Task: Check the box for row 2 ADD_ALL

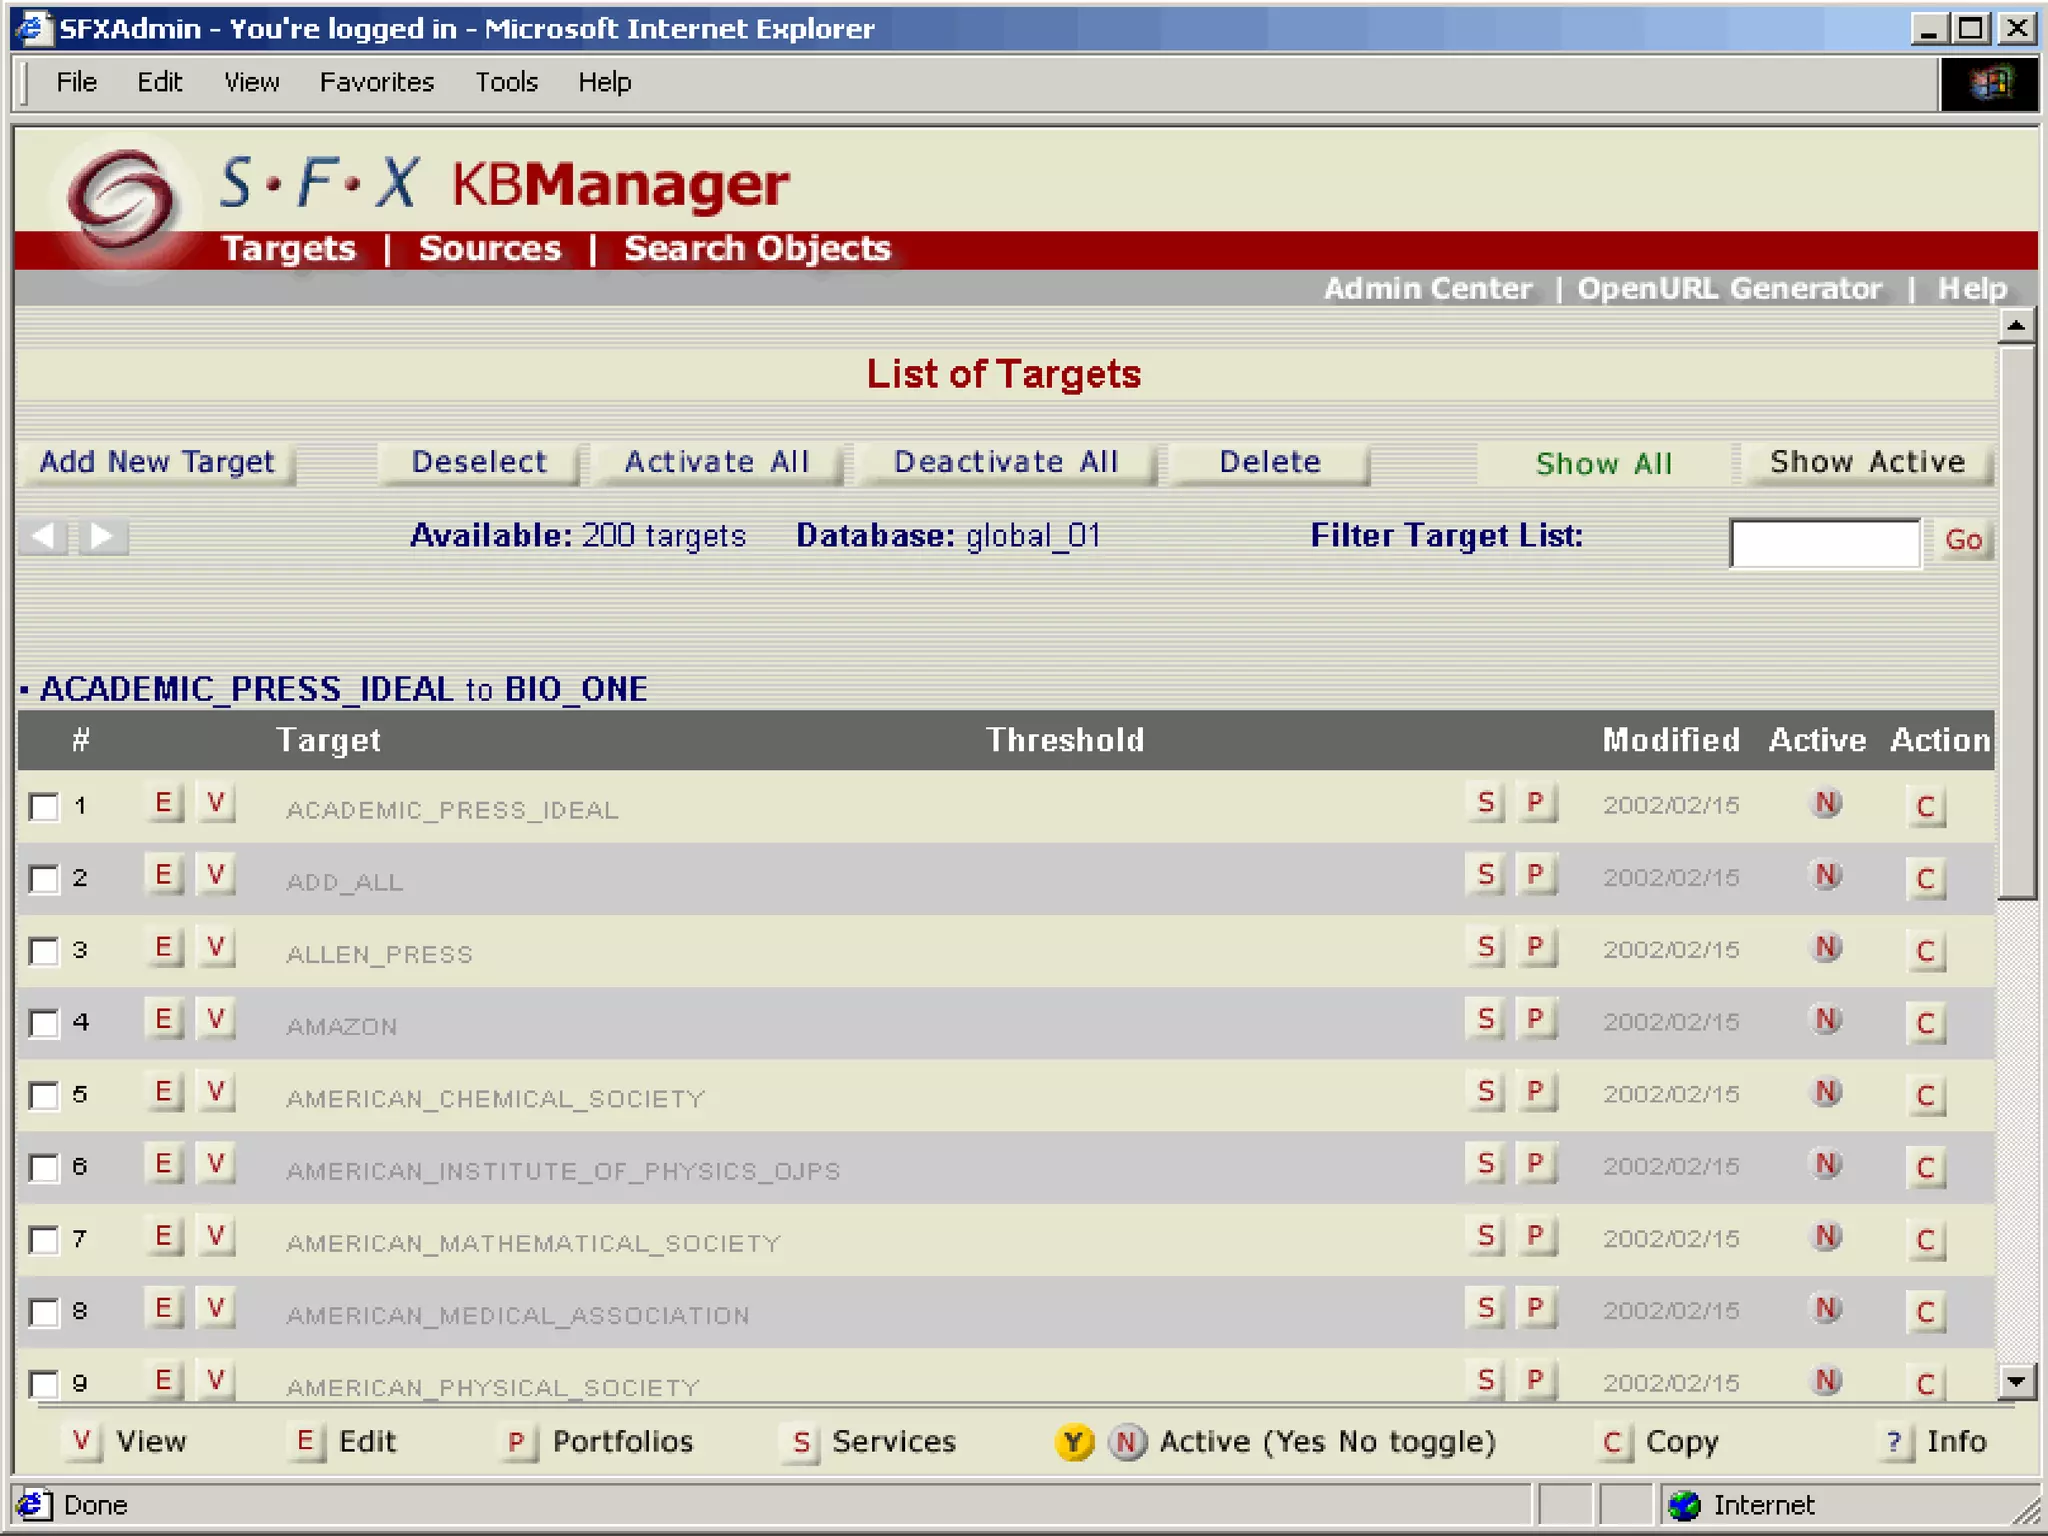Action: (x=44, y=879)
